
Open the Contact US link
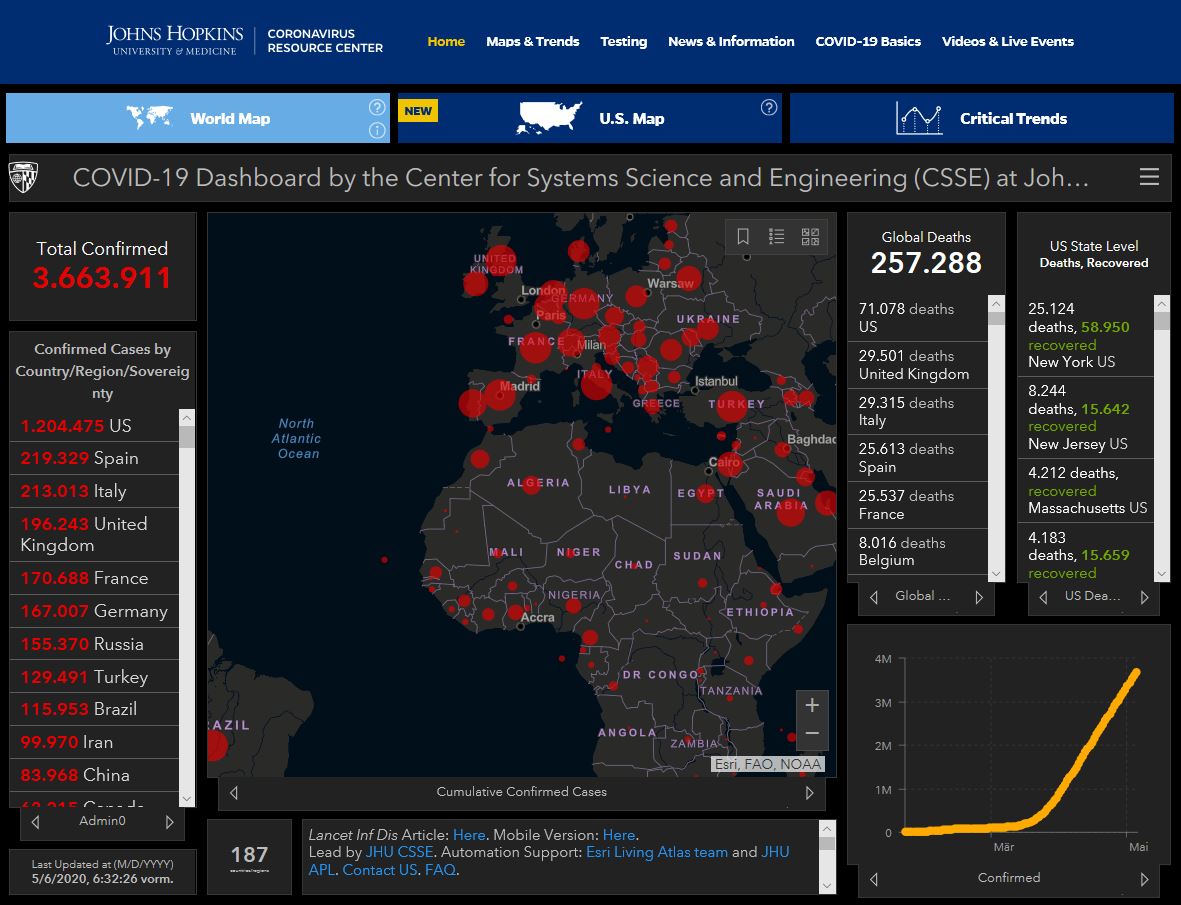[380, 870]
